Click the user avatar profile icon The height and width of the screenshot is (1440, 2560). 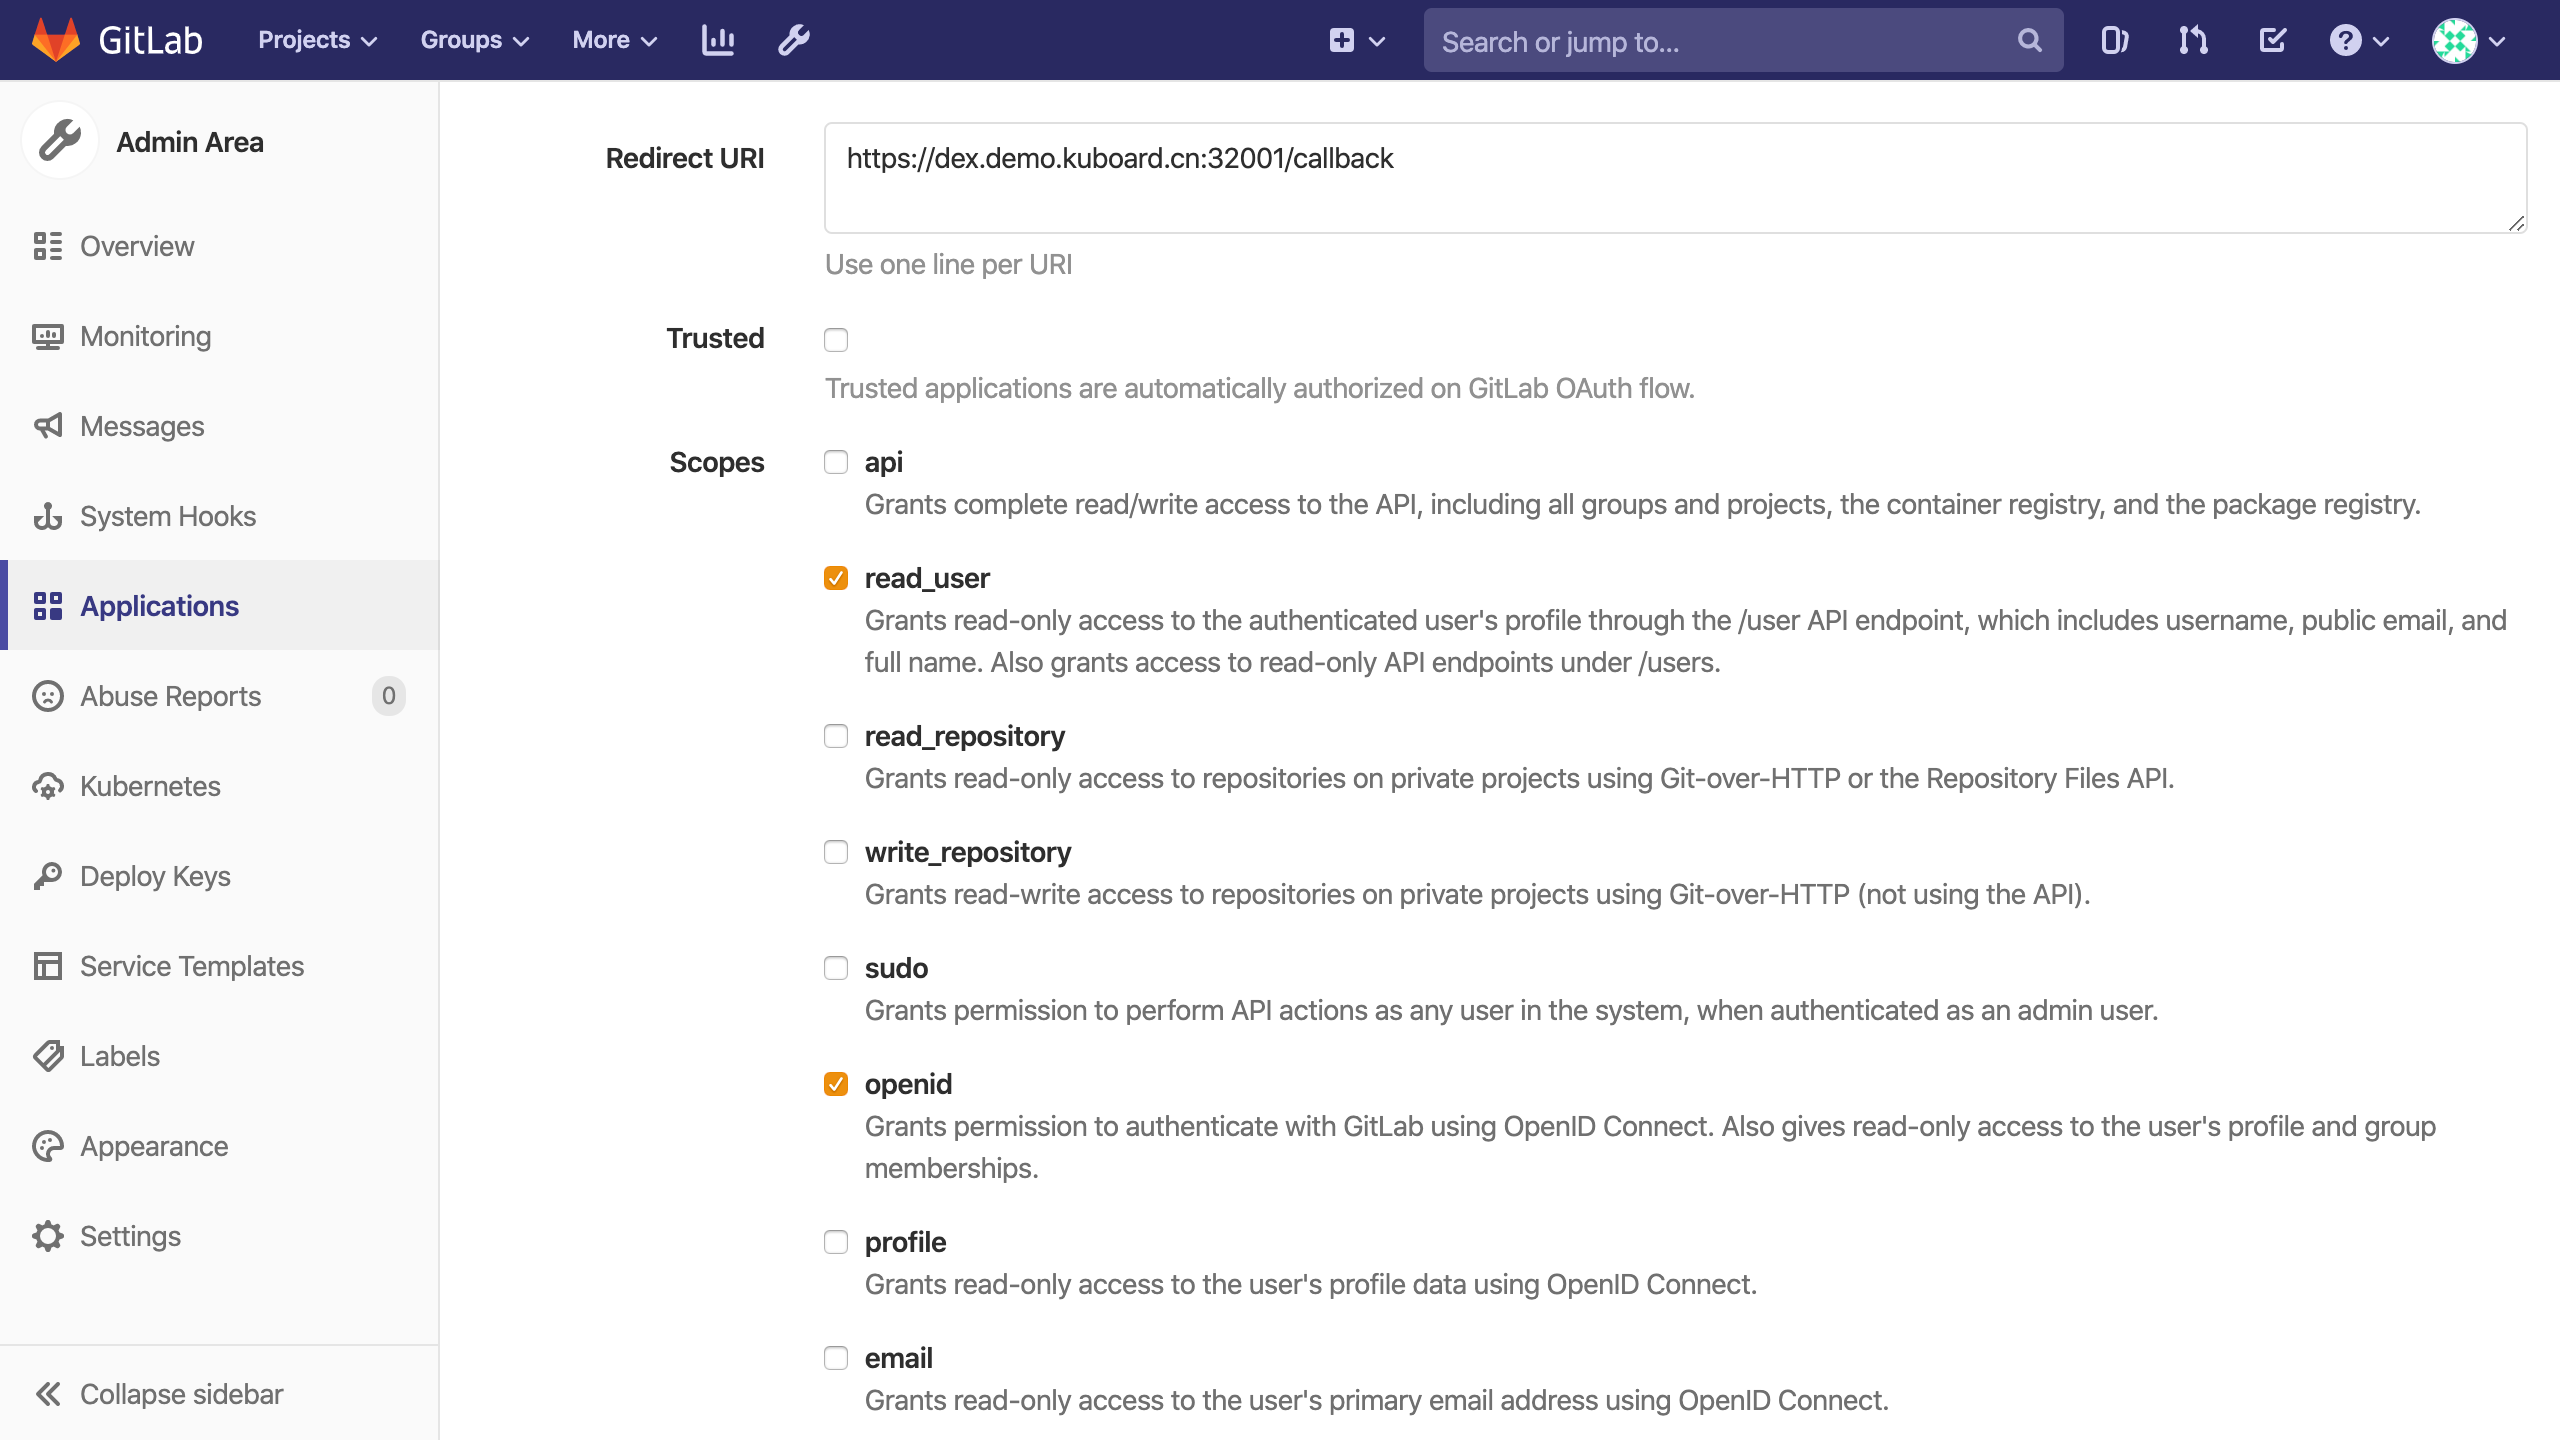tap(2455, 39)
